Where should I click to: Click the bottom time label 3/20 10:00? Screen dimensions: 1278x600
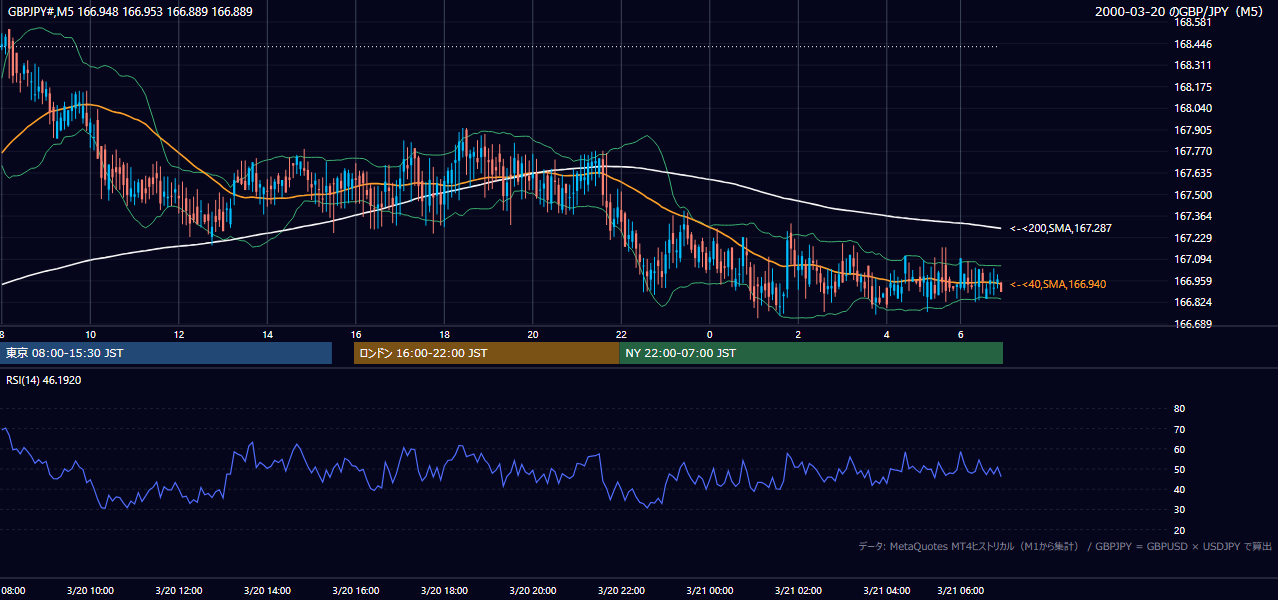tap(91, 590)
